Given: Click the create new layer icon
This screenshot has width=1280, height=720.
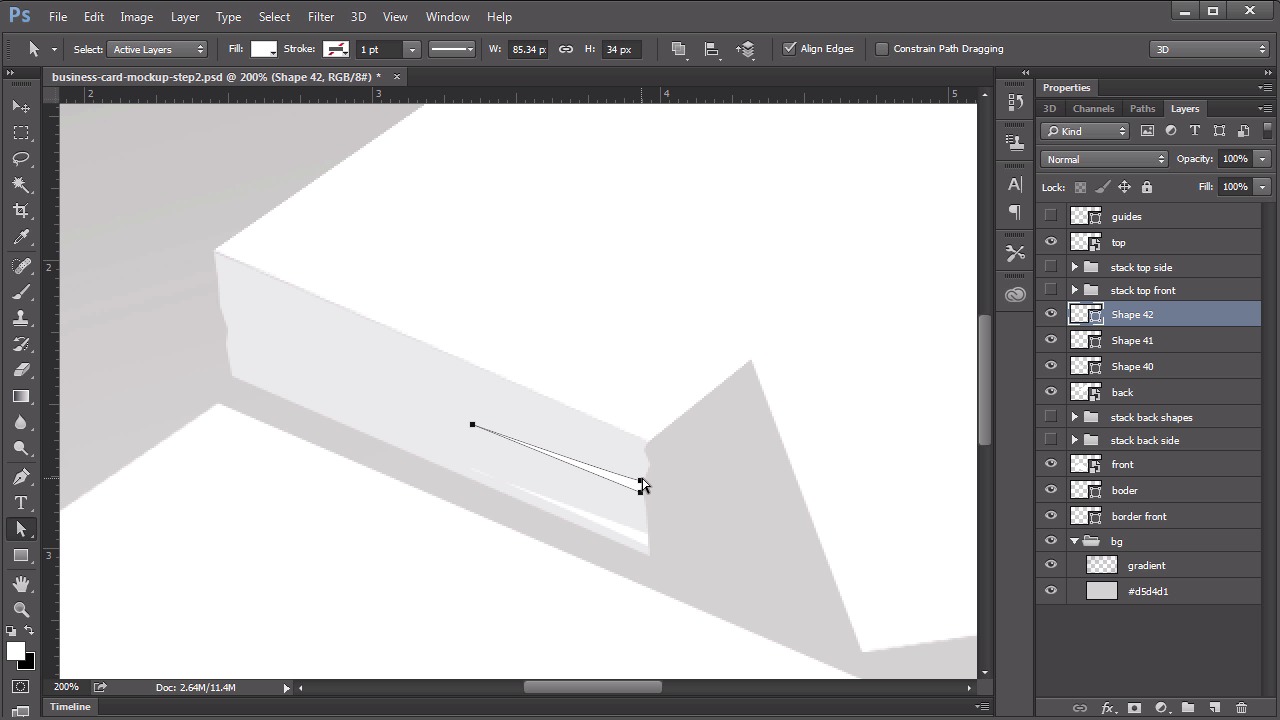Looking at the screenshot, I should (x=1215, y=708).
